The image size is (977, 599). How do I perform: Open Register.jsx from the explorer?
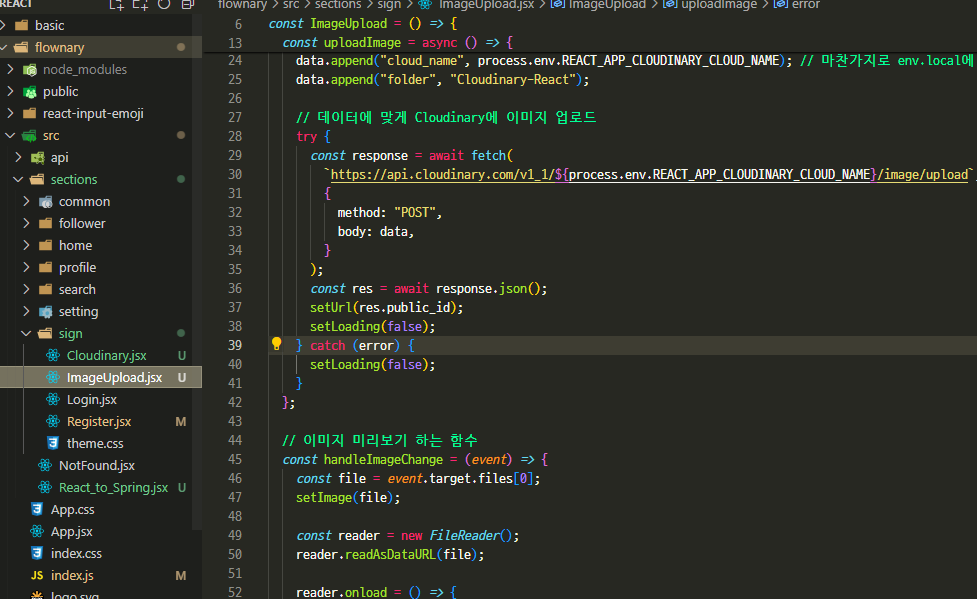pos(98,421)
